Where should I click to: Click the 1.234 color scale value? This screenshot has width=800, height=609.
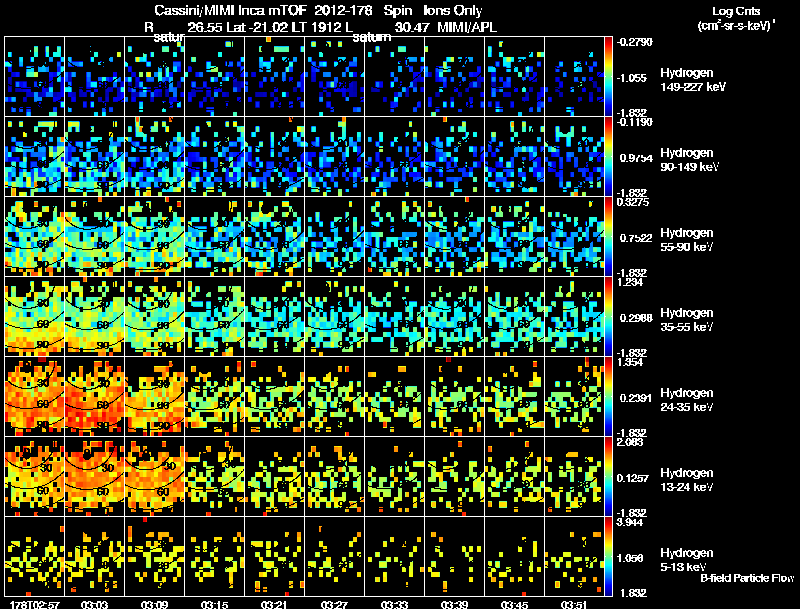[x=630, y=282]
